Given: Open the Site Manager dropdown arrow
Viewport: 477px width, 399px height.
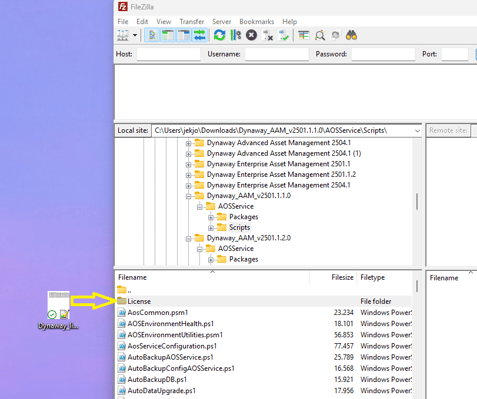Looking at the screenshot, I should pos(135,35).
